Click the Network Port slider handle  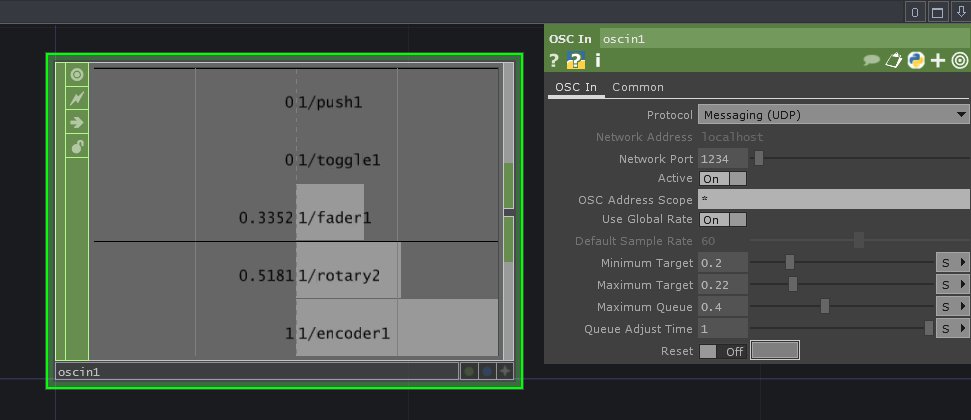[759, 158]
